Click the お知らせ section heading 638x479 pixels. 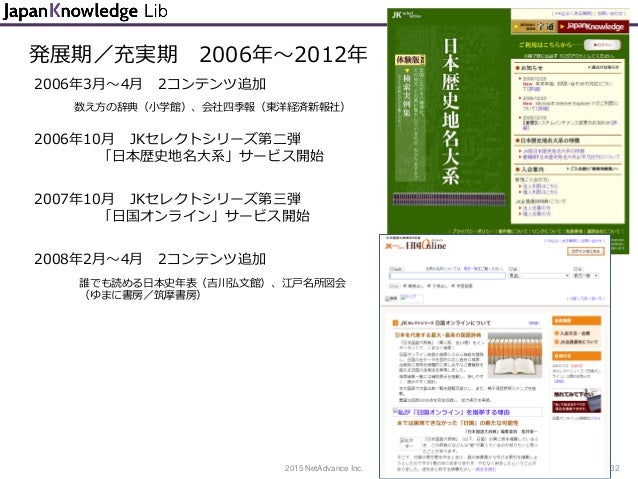(x=531, y=68)
